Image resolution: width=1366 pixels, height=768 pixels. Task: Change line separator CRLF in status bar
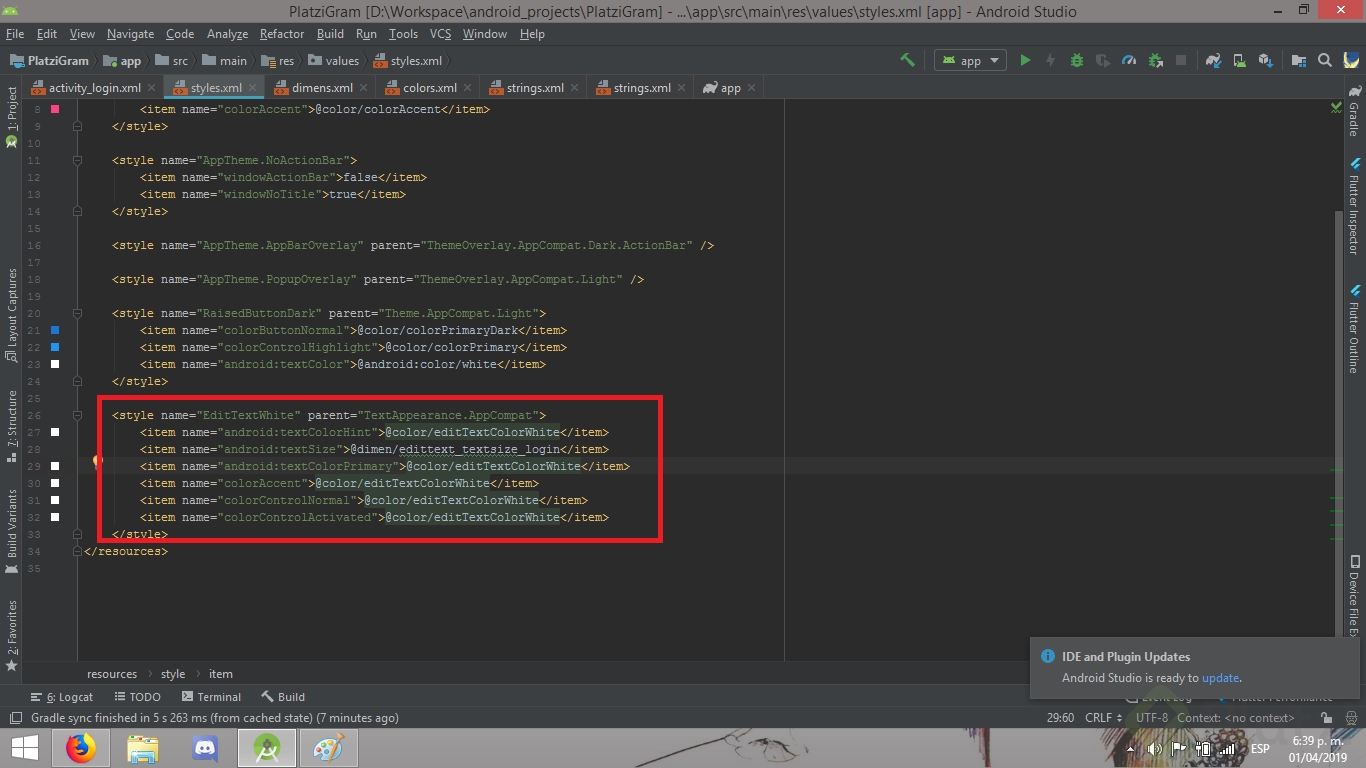click(x=1104, y=717)
